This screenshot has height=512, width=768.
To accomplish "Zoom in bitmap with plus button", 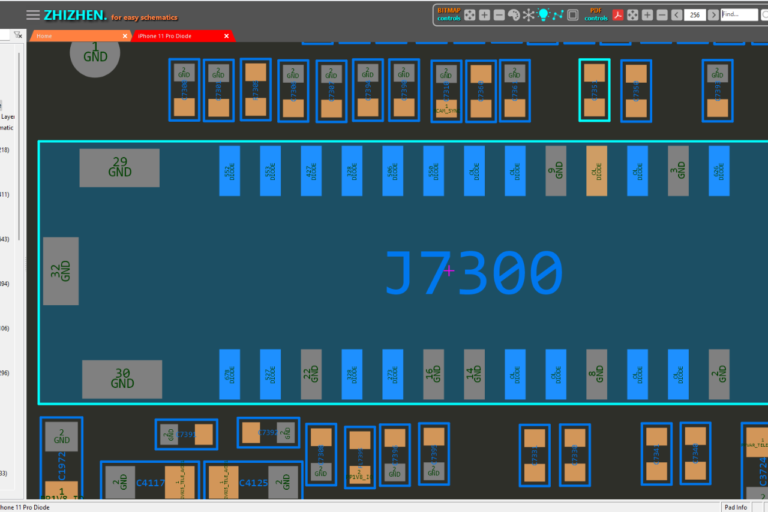I will point(484,15).
